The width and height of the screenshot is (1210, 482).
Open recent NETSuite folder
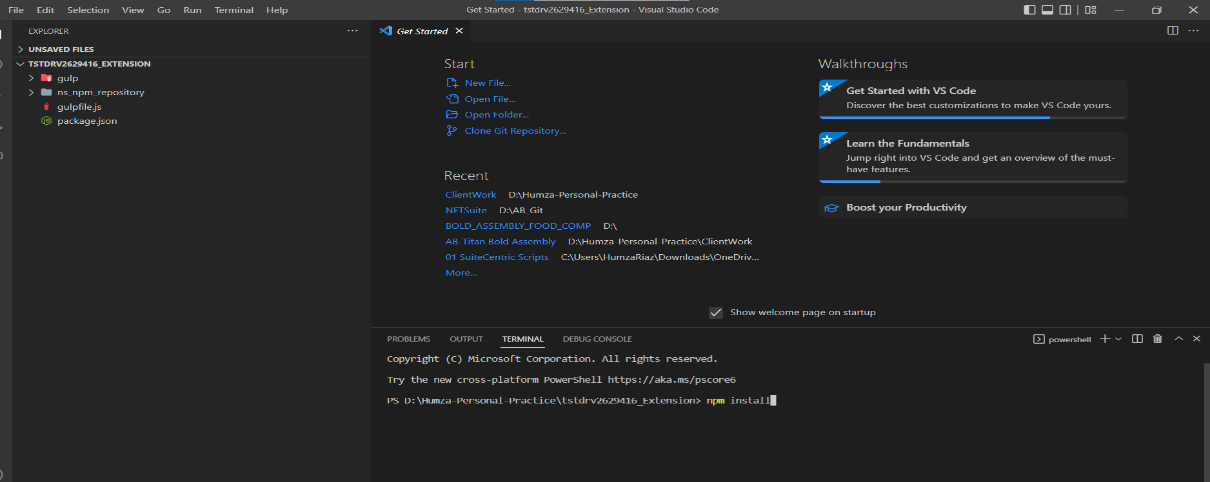click(466, 210)
